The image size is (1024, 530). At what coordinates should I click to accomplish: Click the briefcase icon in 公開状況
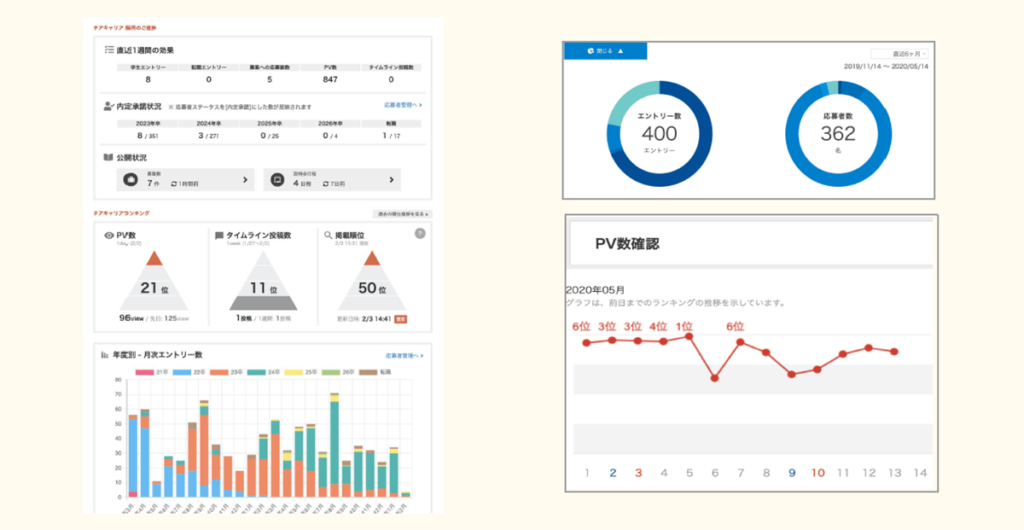128,180
